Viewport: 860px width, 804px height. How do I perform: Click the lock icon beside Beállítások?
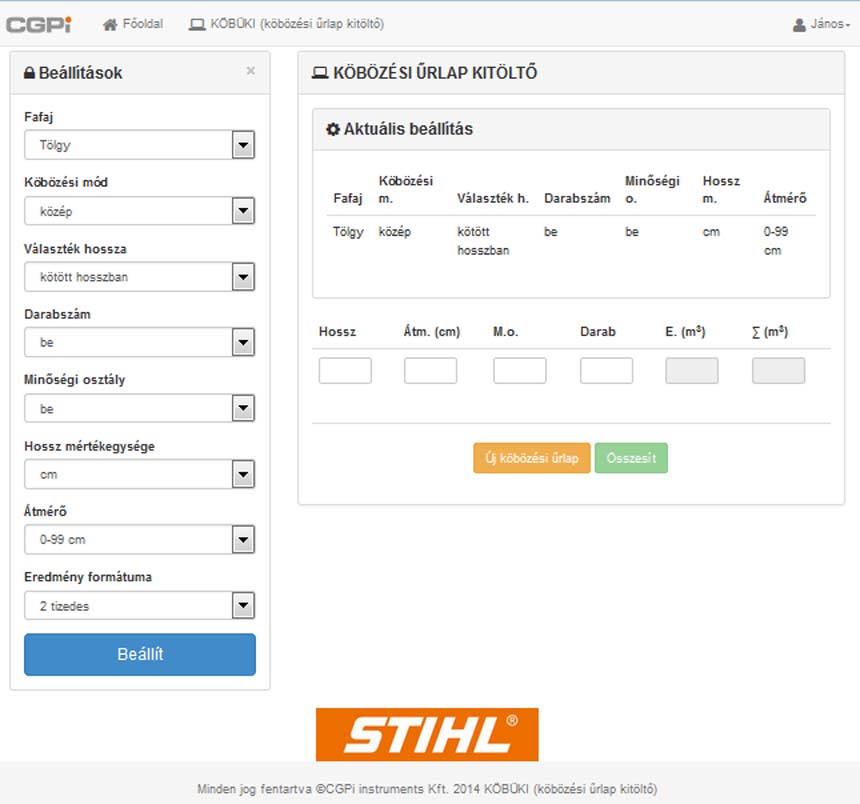click(30, 73)
